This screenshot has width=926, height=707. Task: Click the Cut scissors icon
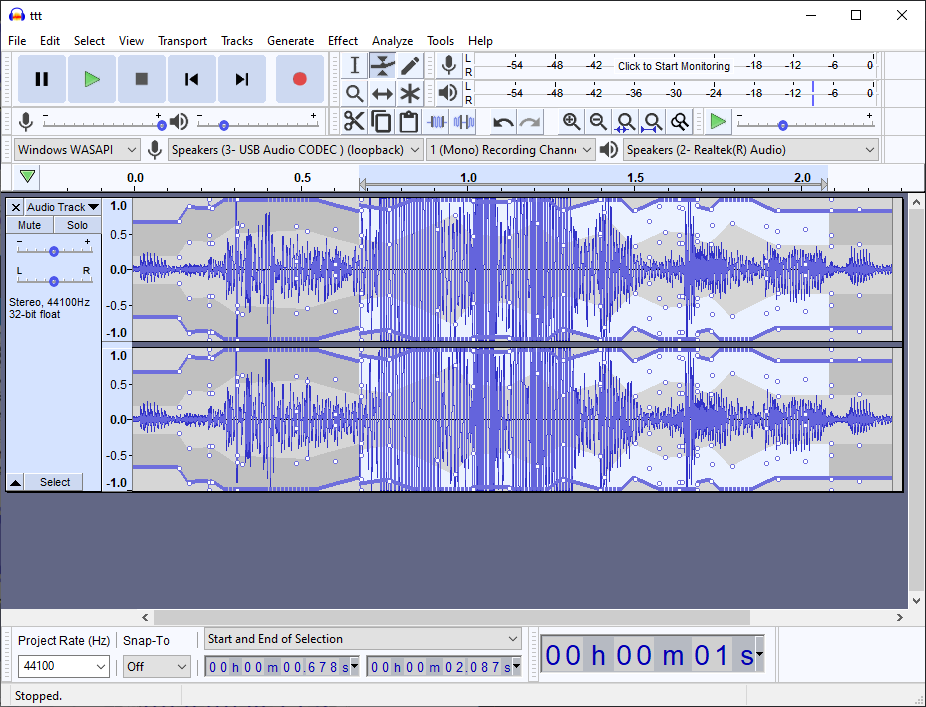click(x=354, y=122)
